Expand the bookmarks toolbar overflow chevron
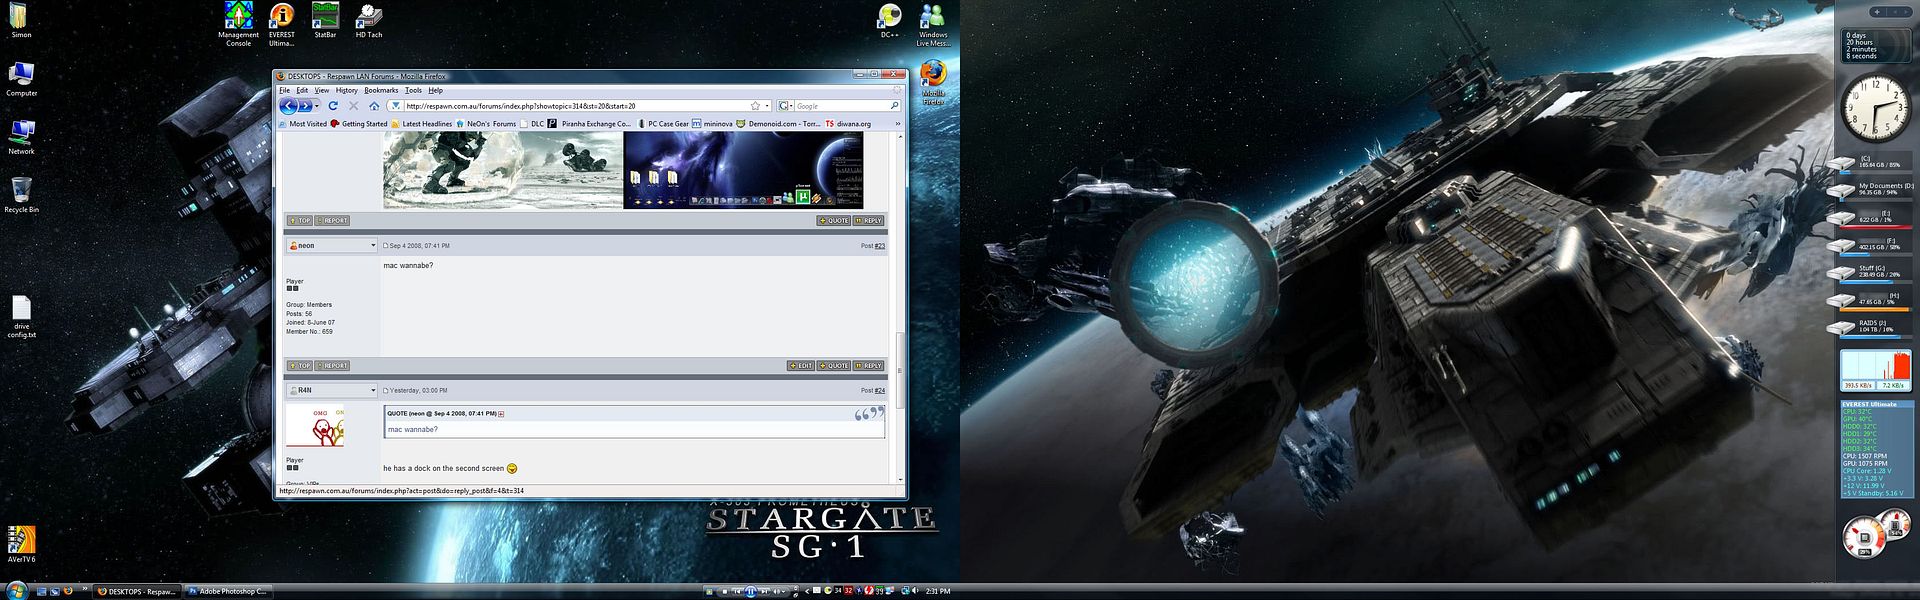Viewport: 1920px width, 600px height. 897,124
